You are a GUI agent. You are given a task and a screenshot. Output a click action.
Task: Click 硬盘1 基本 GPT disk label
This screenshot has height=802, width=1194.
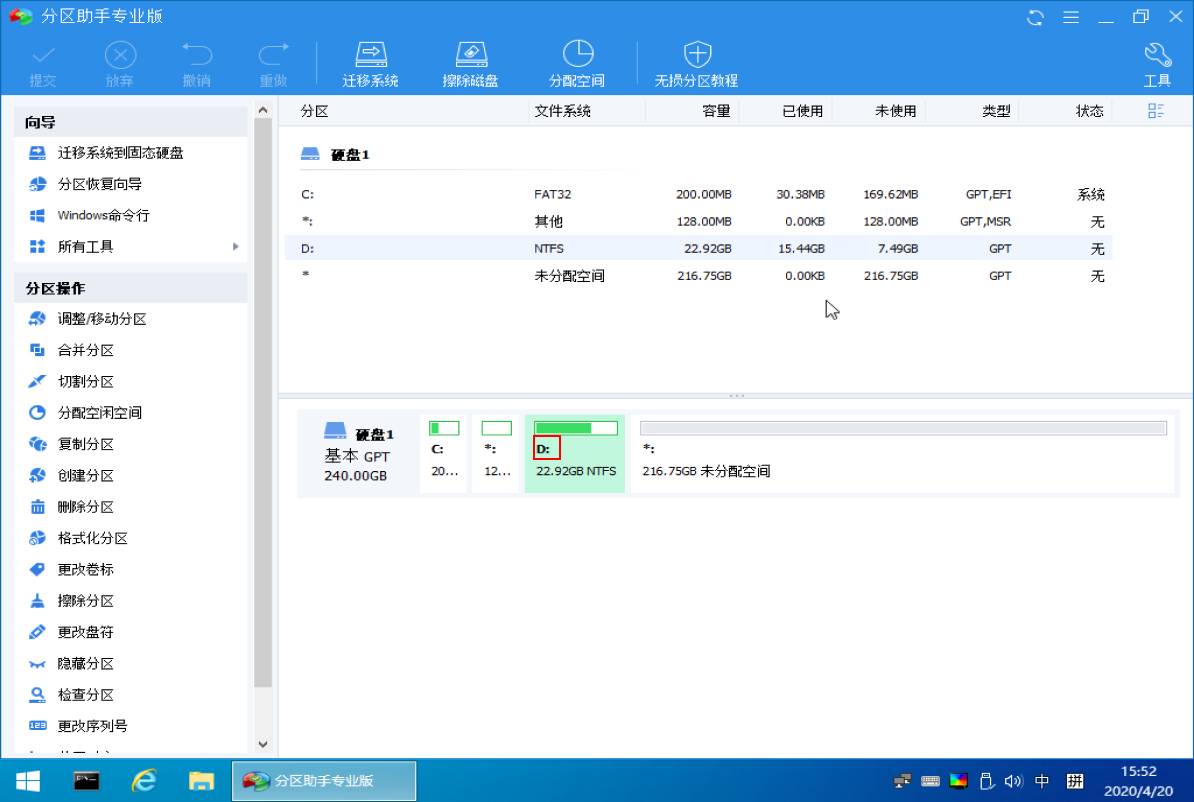[358, 453]
